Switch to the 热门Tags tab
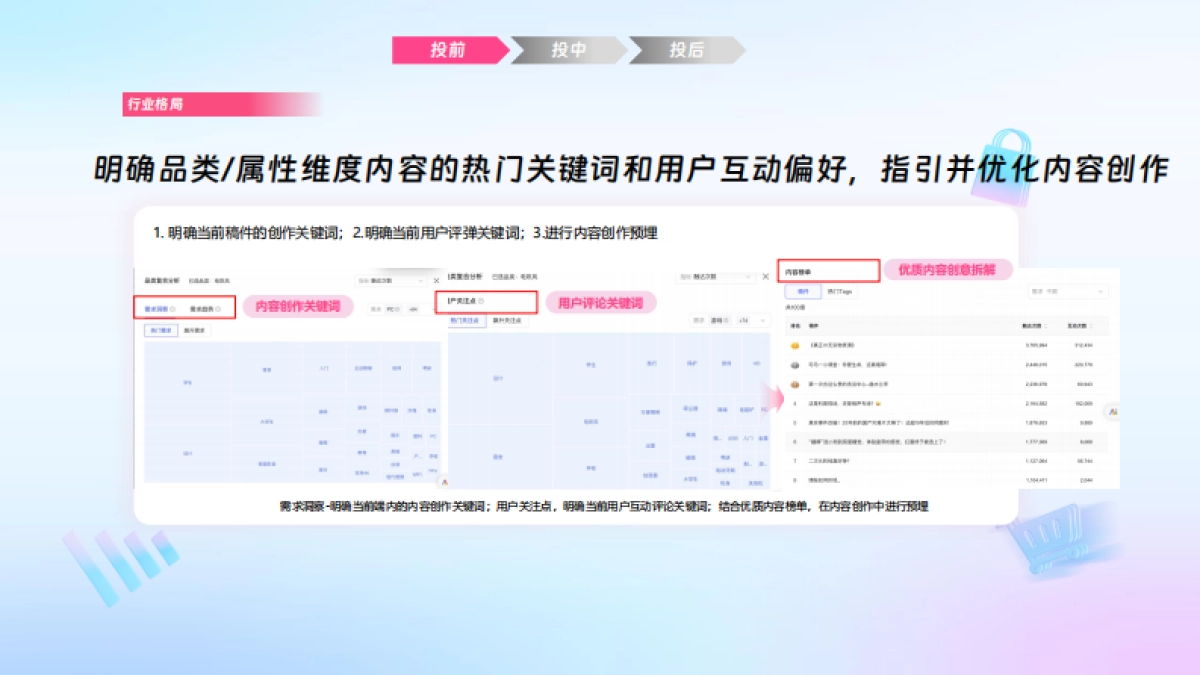The height and width of the screenshot is (675, 1200). (x=838, y=292)
